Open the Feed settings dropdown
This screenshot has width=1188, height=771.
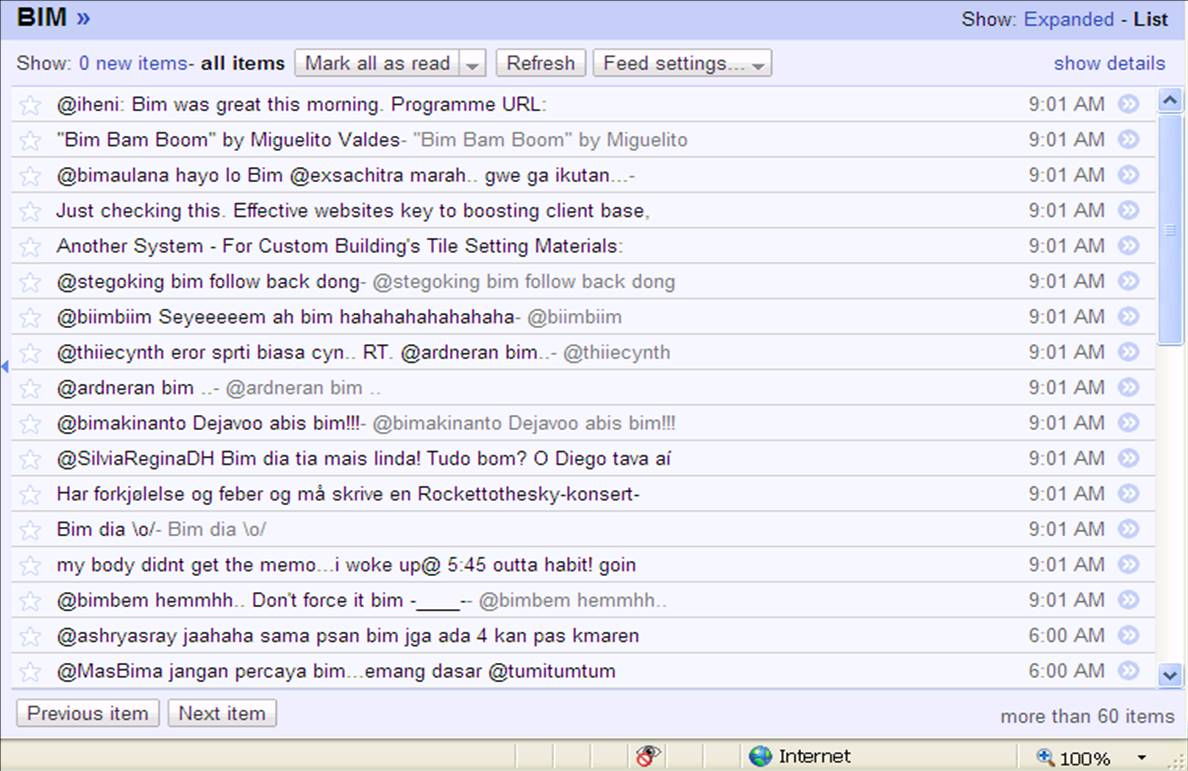coord(682,64)
